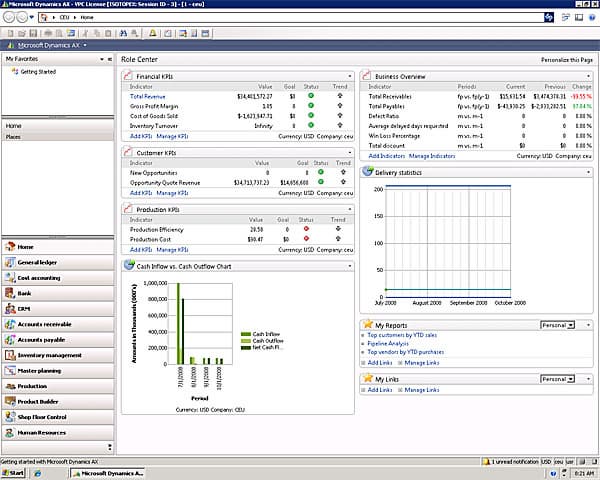Click the Total Revenue KPI link

coord(148,96)
